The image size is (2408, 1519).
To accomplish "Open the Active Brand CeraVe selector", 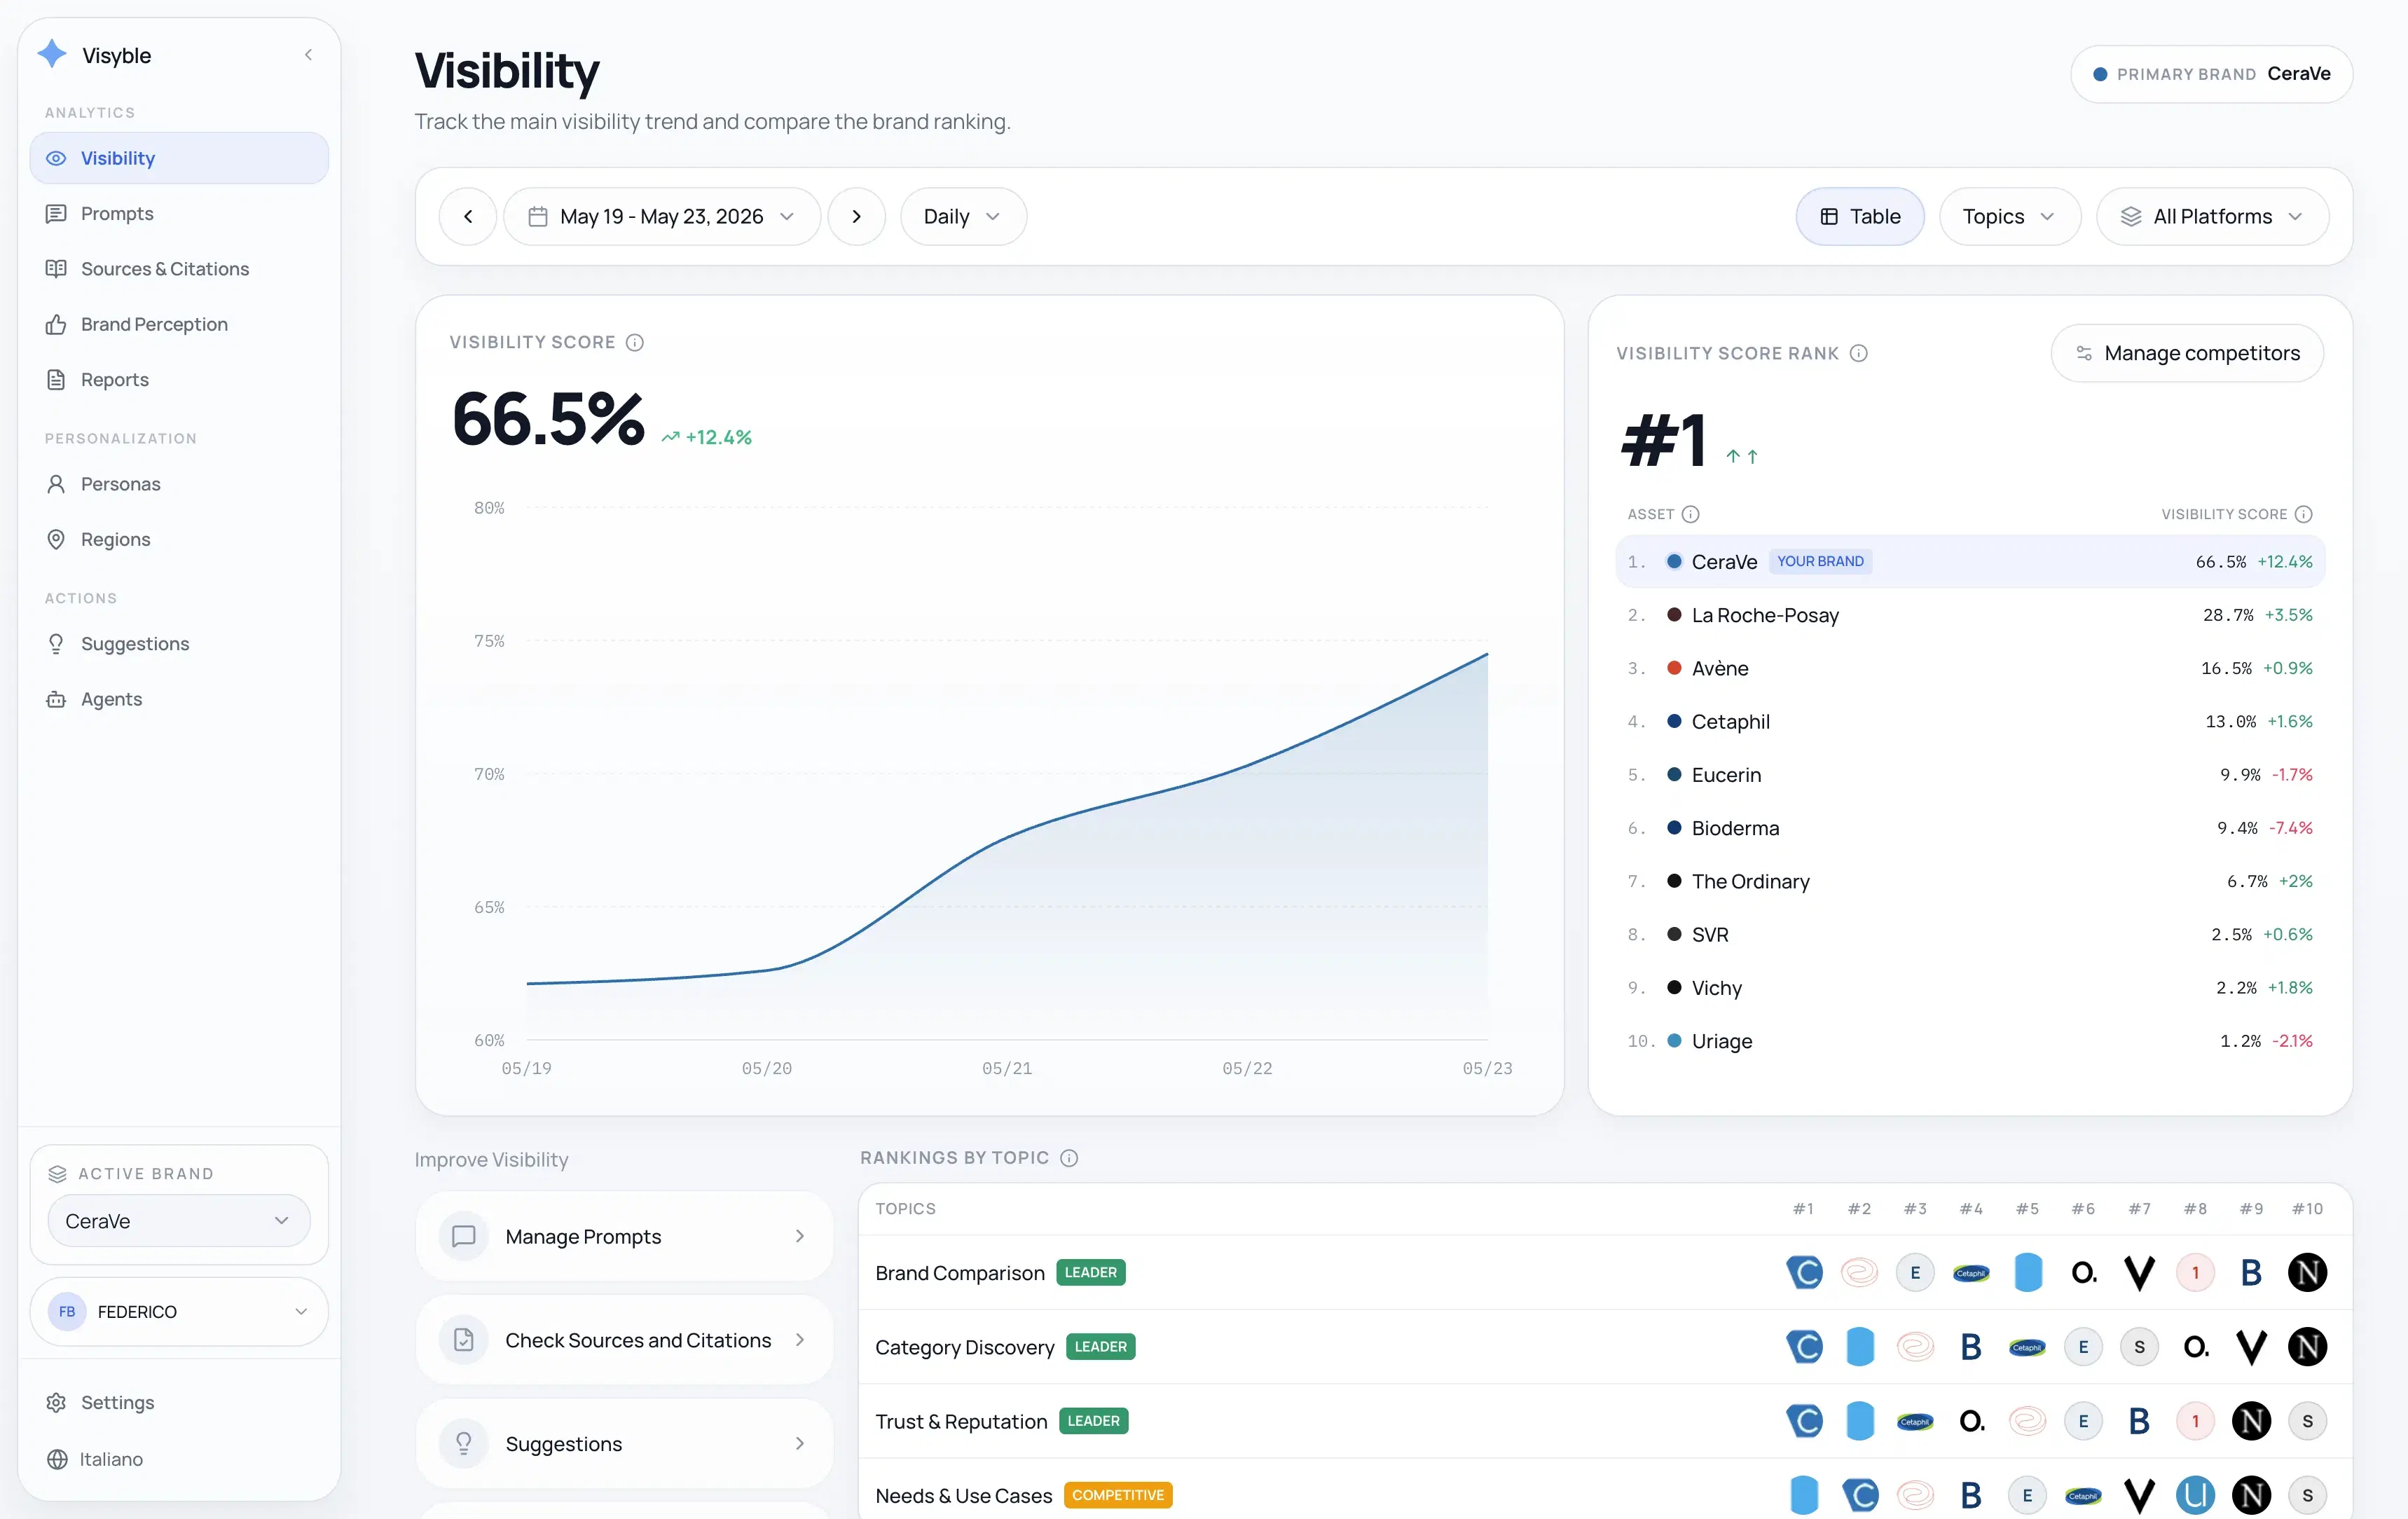I will [x=179, y=1221].
